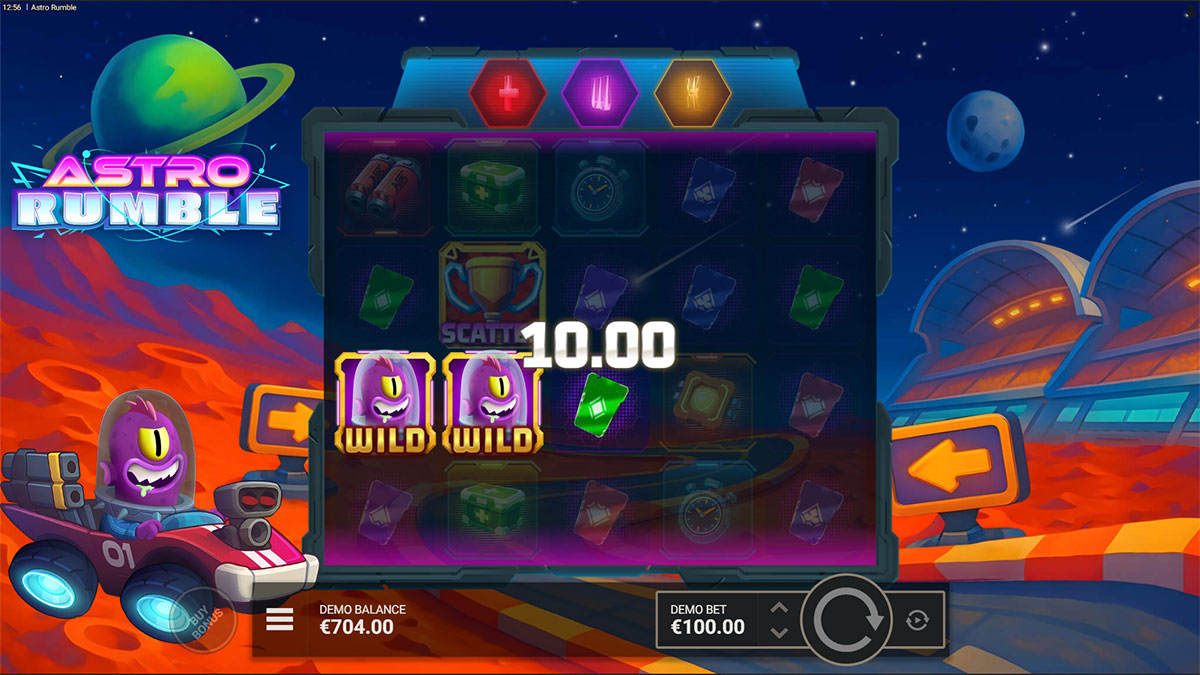Click the 10.00 win amount display
1200x675 pixels.
(600, 346)
